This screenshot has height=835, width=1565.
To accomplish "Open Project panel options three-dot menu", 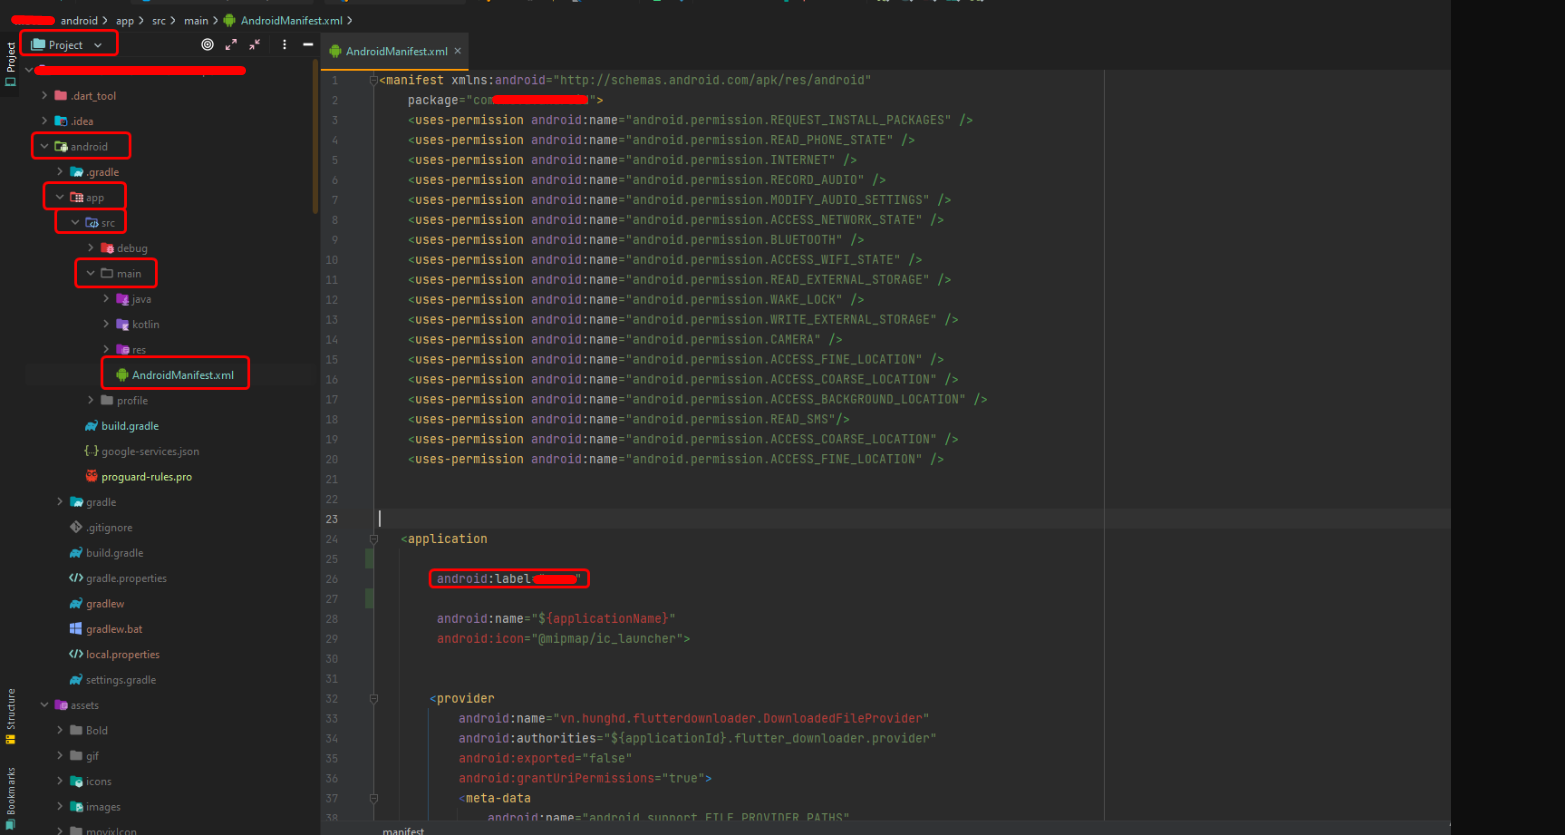I will (x=284, y=45).
